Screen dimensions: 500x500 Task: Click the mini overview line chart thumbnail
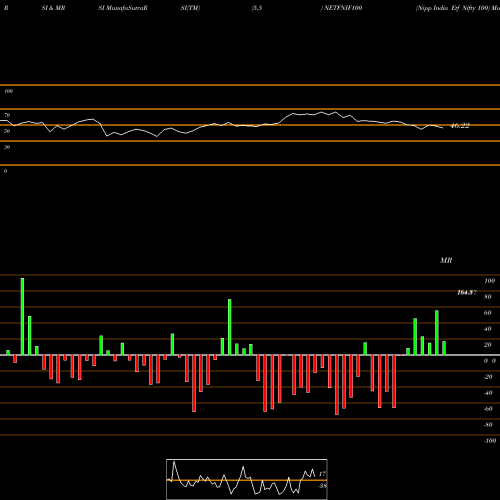247,479
